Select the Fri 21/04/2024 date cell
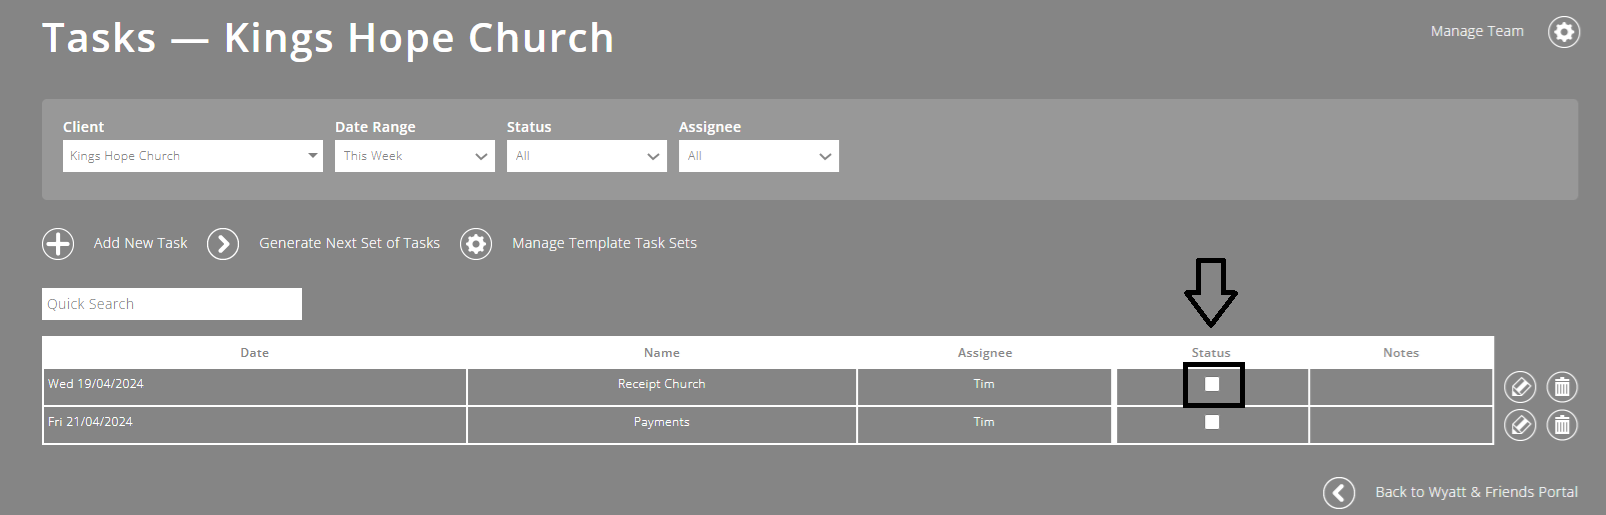 tap(255, 425)
